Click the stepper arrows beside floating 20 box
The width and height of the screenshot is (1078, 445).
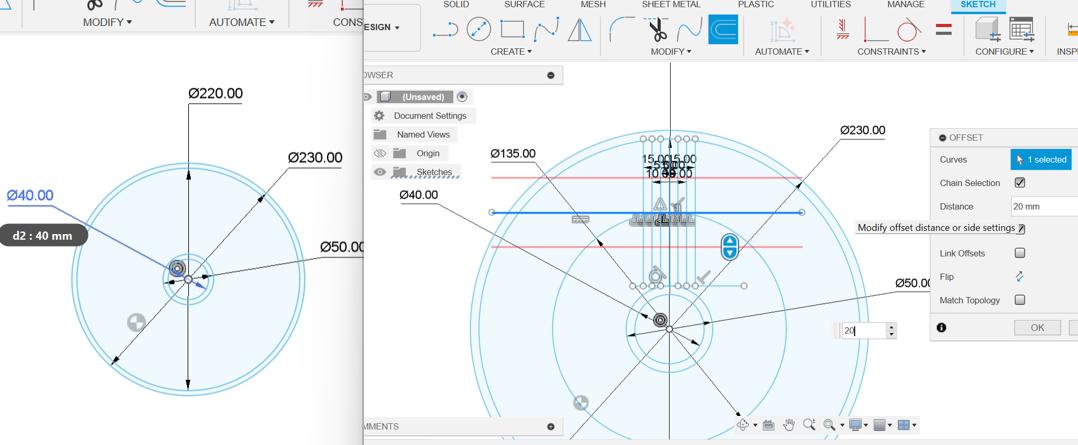(892, 331)
